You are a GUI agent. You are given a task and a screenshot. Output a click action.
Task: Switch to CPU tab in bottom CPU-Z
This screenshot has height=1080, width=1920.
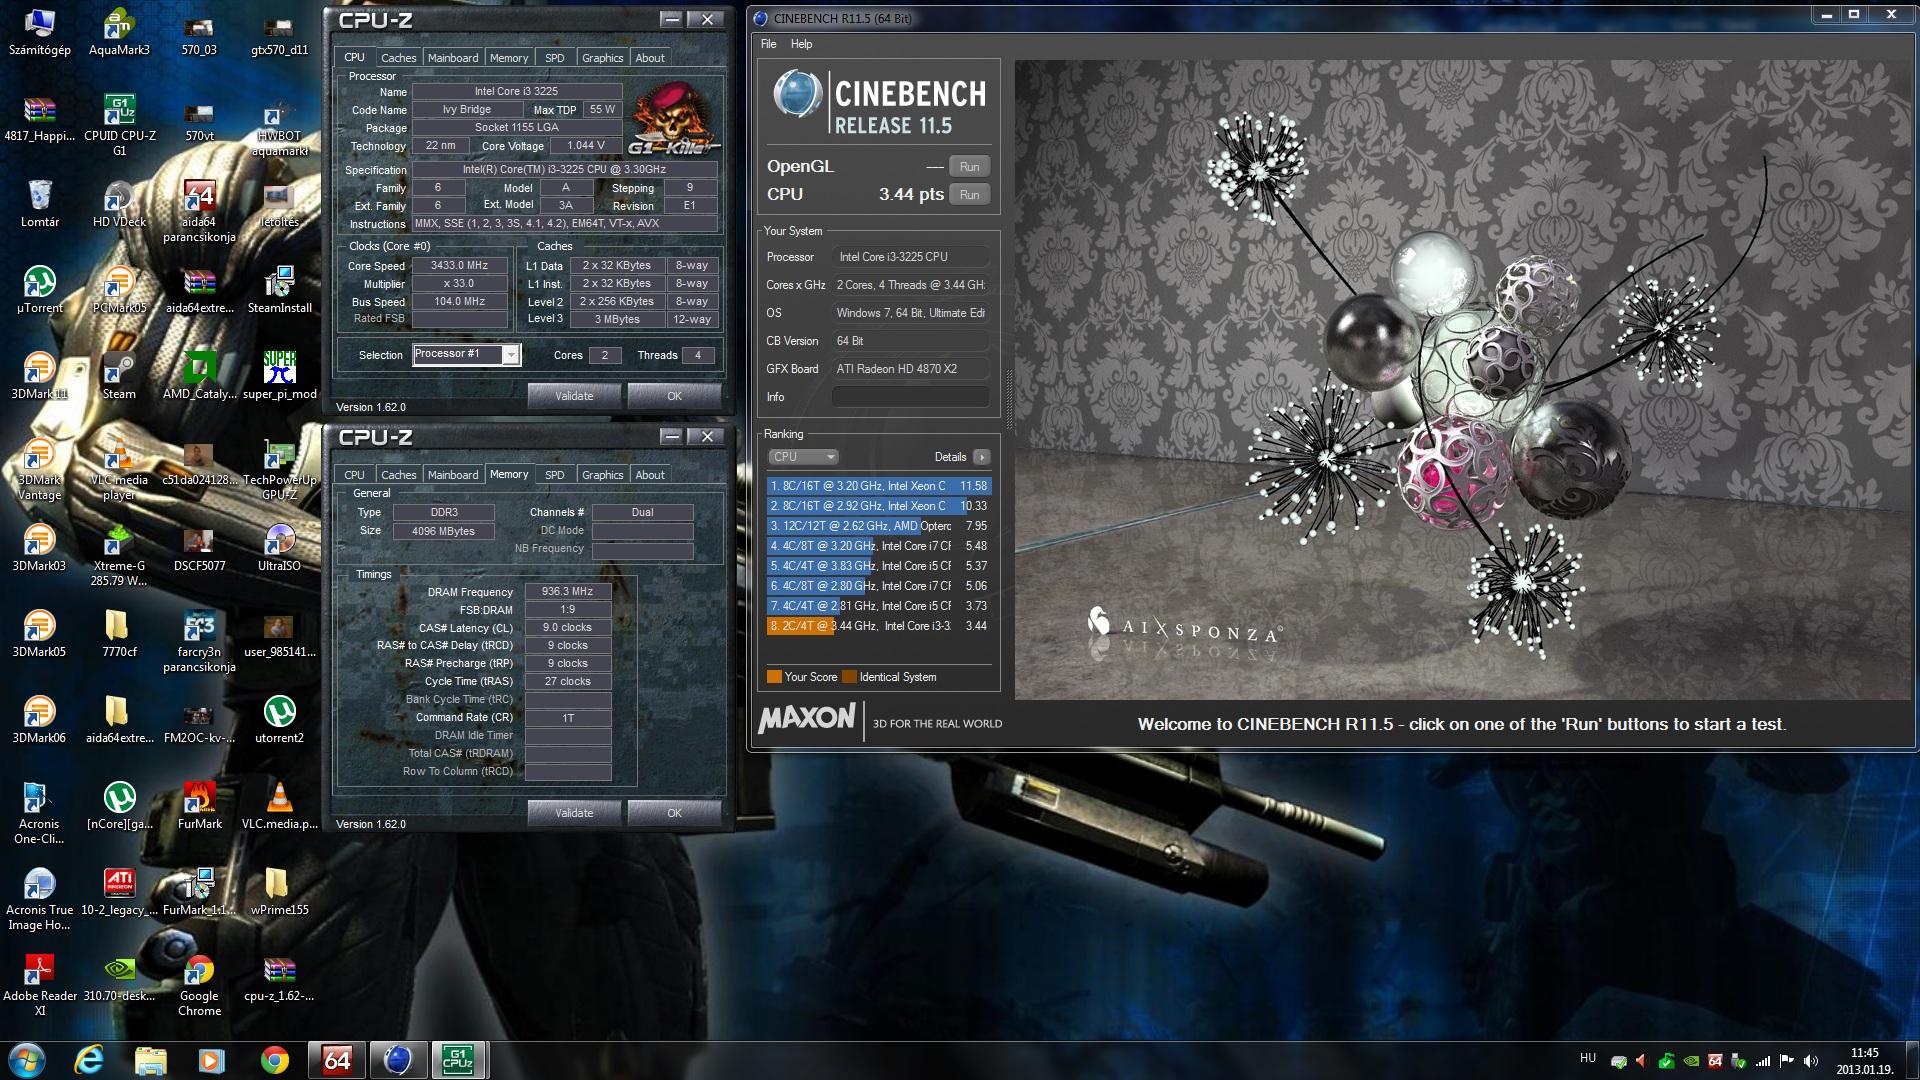pos(354,475)
